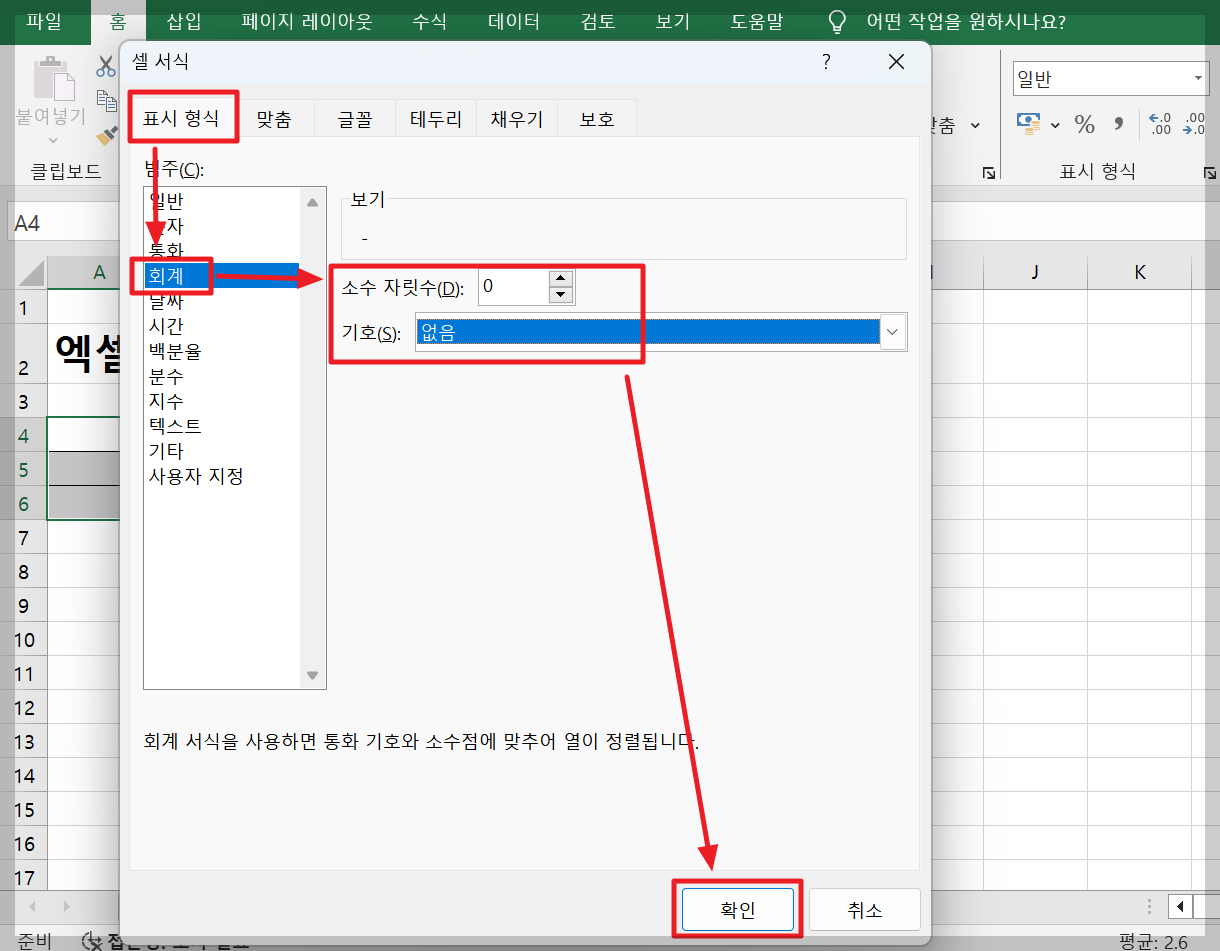Select 백분율 in the category list
Screen dimensions: 1220x951
[175, 351]
